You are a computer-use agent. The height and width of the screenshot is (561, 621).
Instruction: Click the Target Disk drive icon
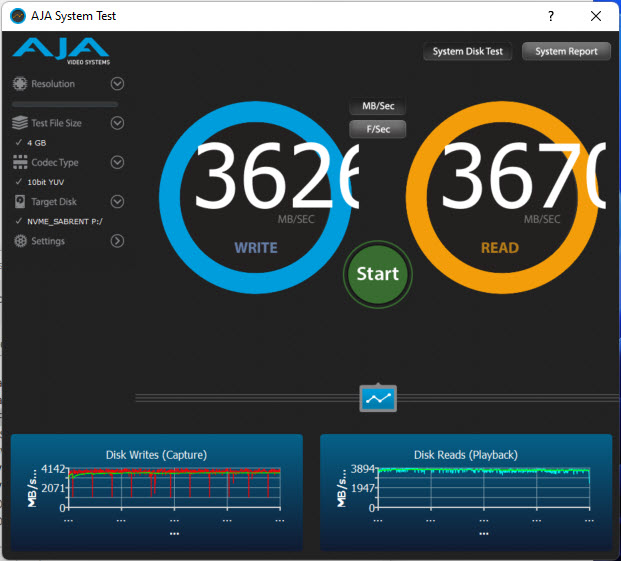coord(20,202)
